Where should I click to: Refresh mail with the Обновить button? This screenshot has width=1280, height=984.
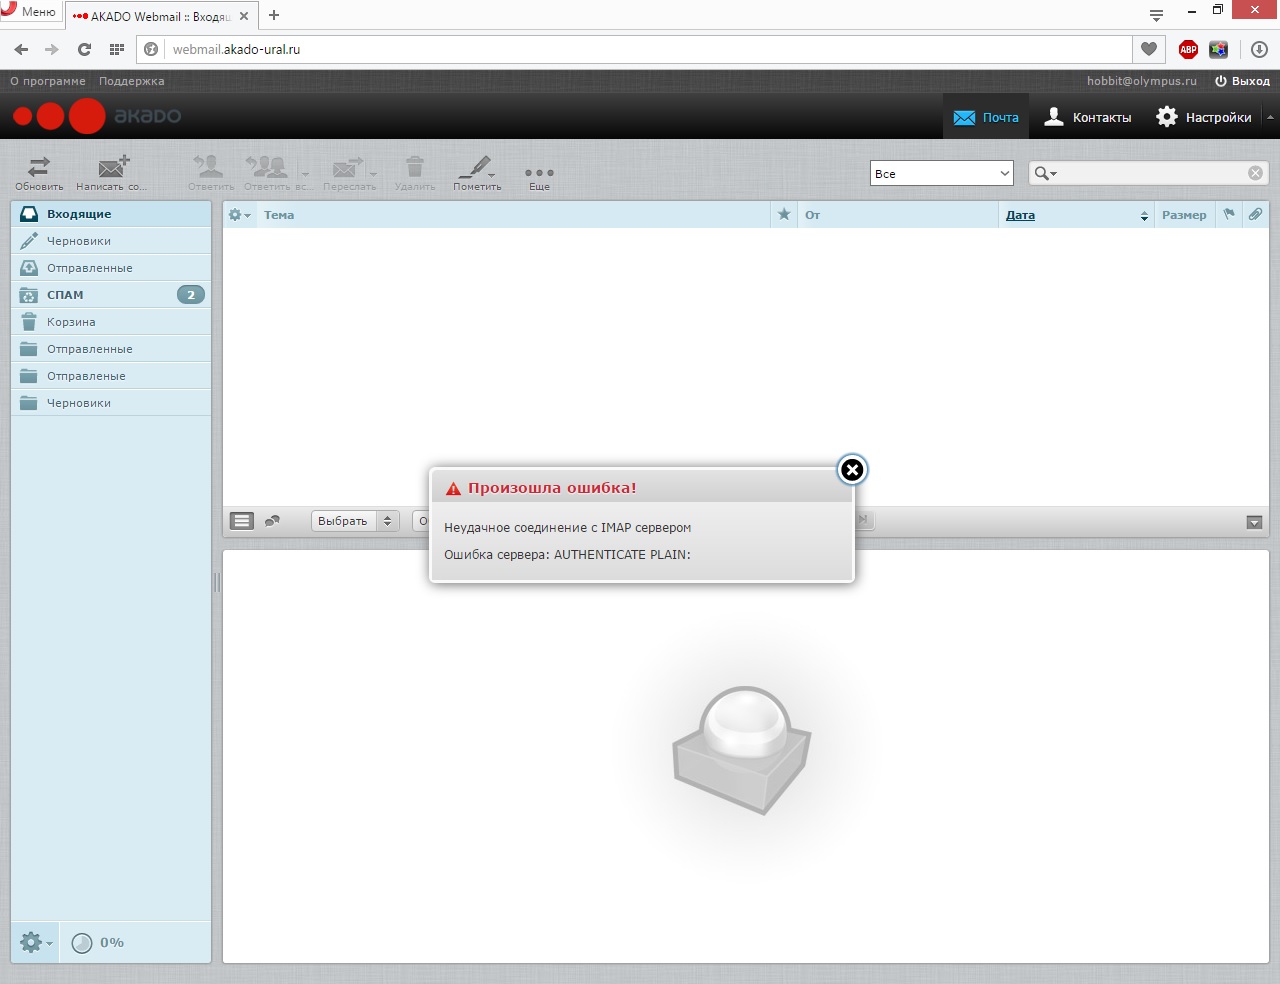pyautogui.click(x=39, y=172)
